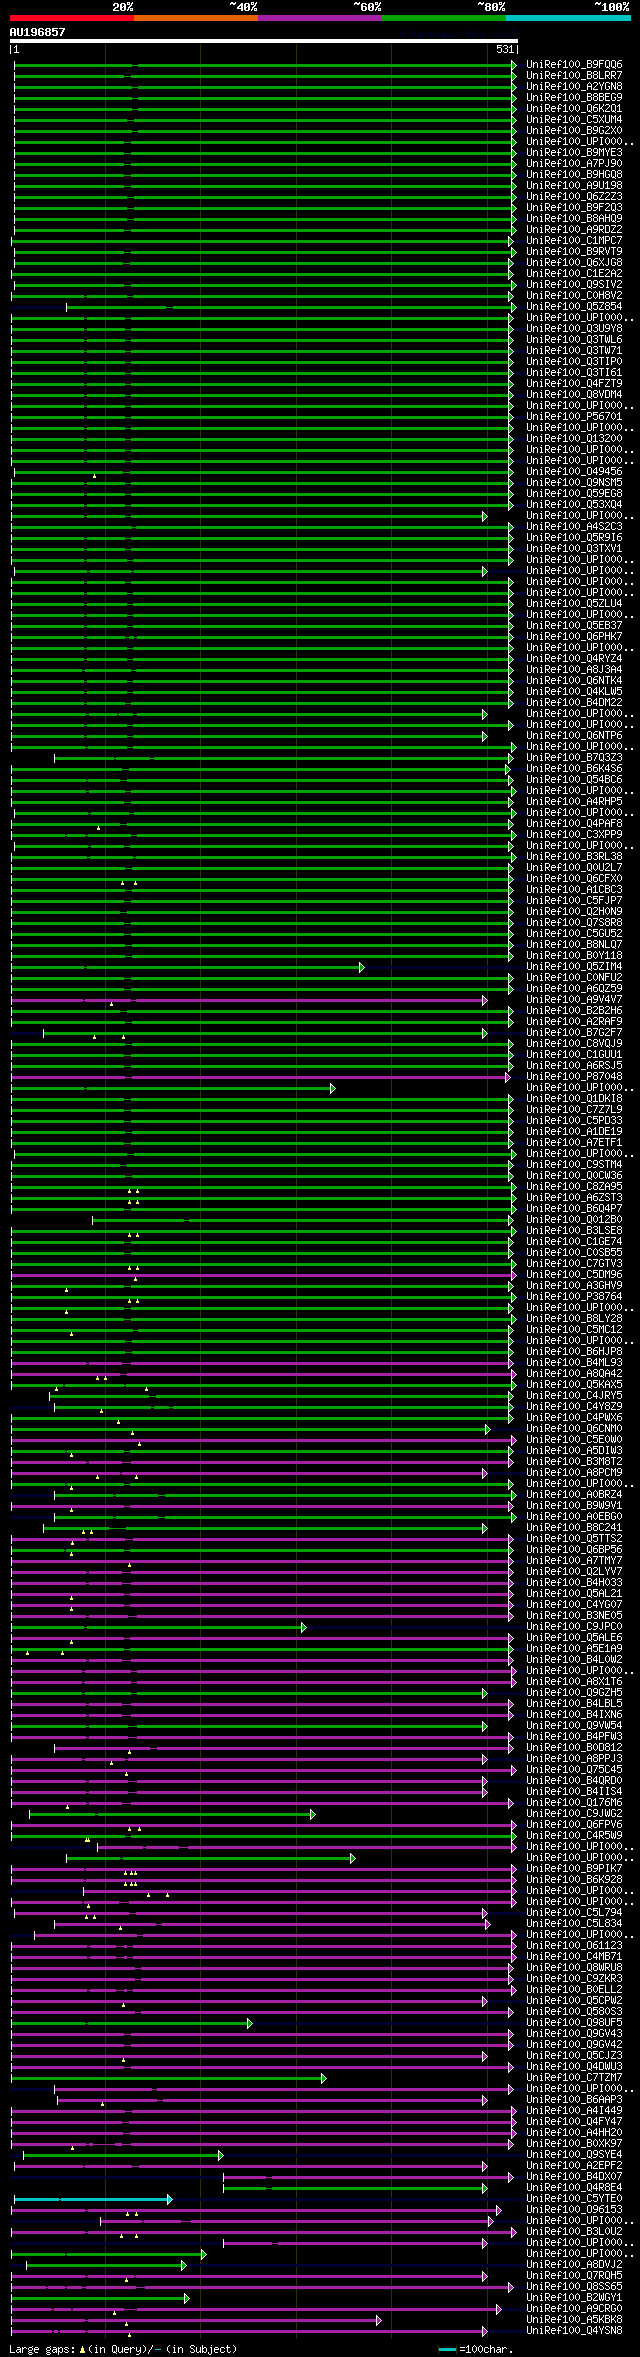Open hit UniRef100_Q6KZQ1
This screenshot has height=2357, width=640.
pos(574,108)
